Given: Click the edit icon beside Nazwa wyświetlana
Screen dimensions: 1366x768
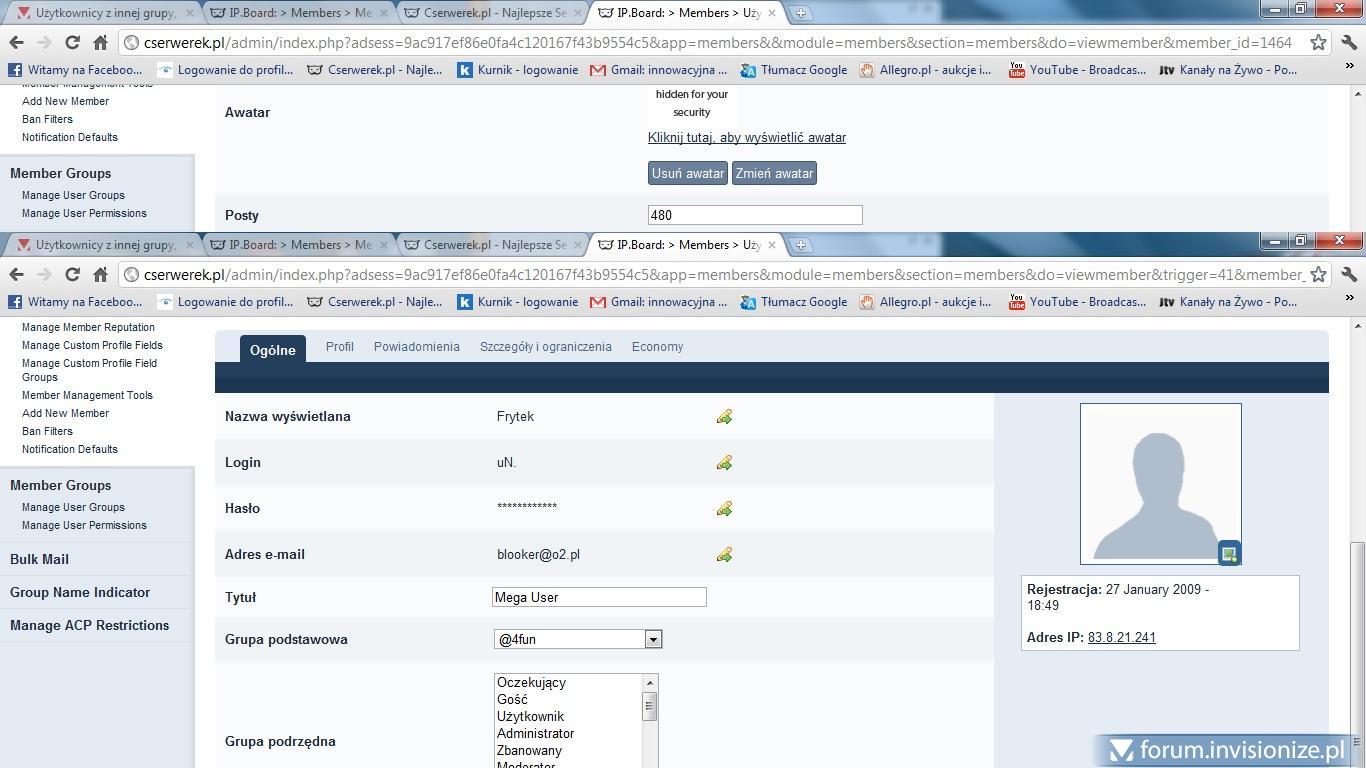Looking at the screenshot, I should [724, 417].
